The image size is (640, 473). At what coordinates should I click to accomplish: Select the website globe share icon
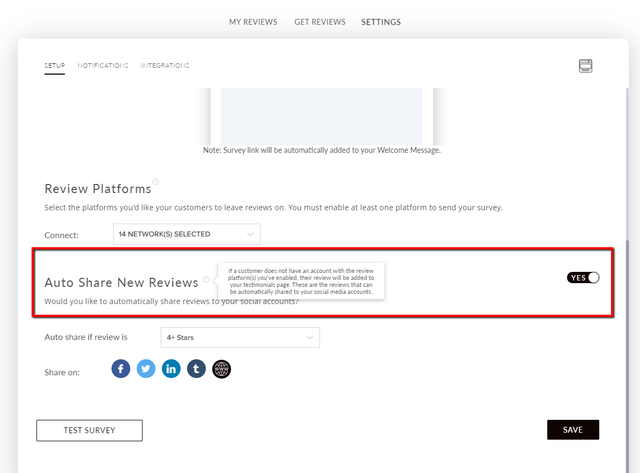click(222, 369)
